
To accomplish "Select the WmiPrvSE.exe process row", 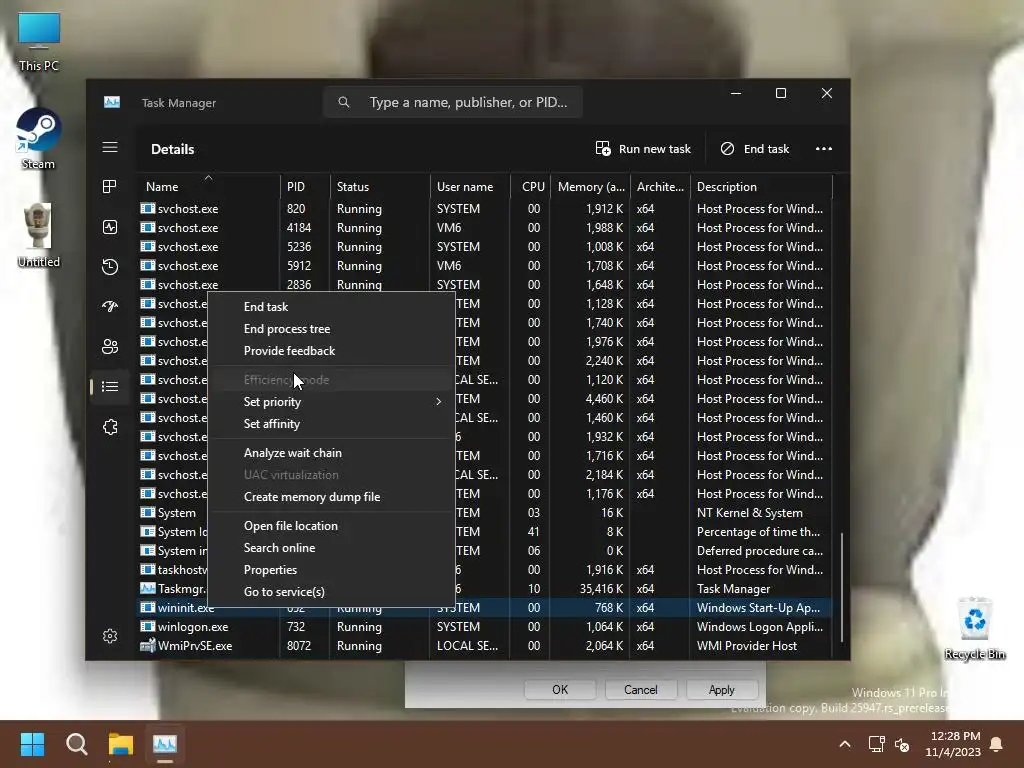I will 484,646.
